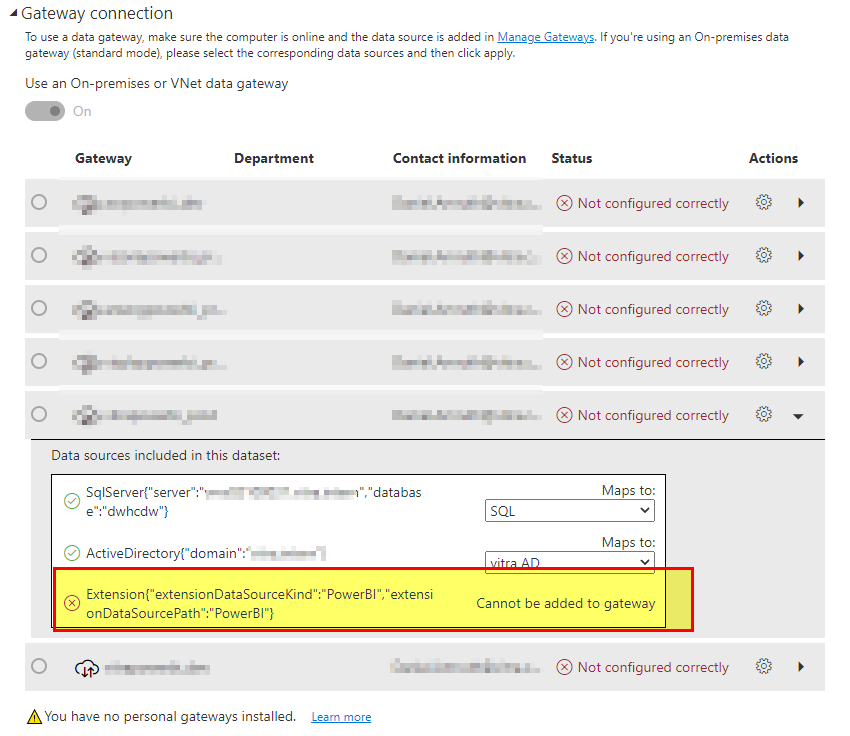This screenshot has width=850, height=736.
Task: Click the error status icon in the cloud gateway row
Action: (564, 667)
